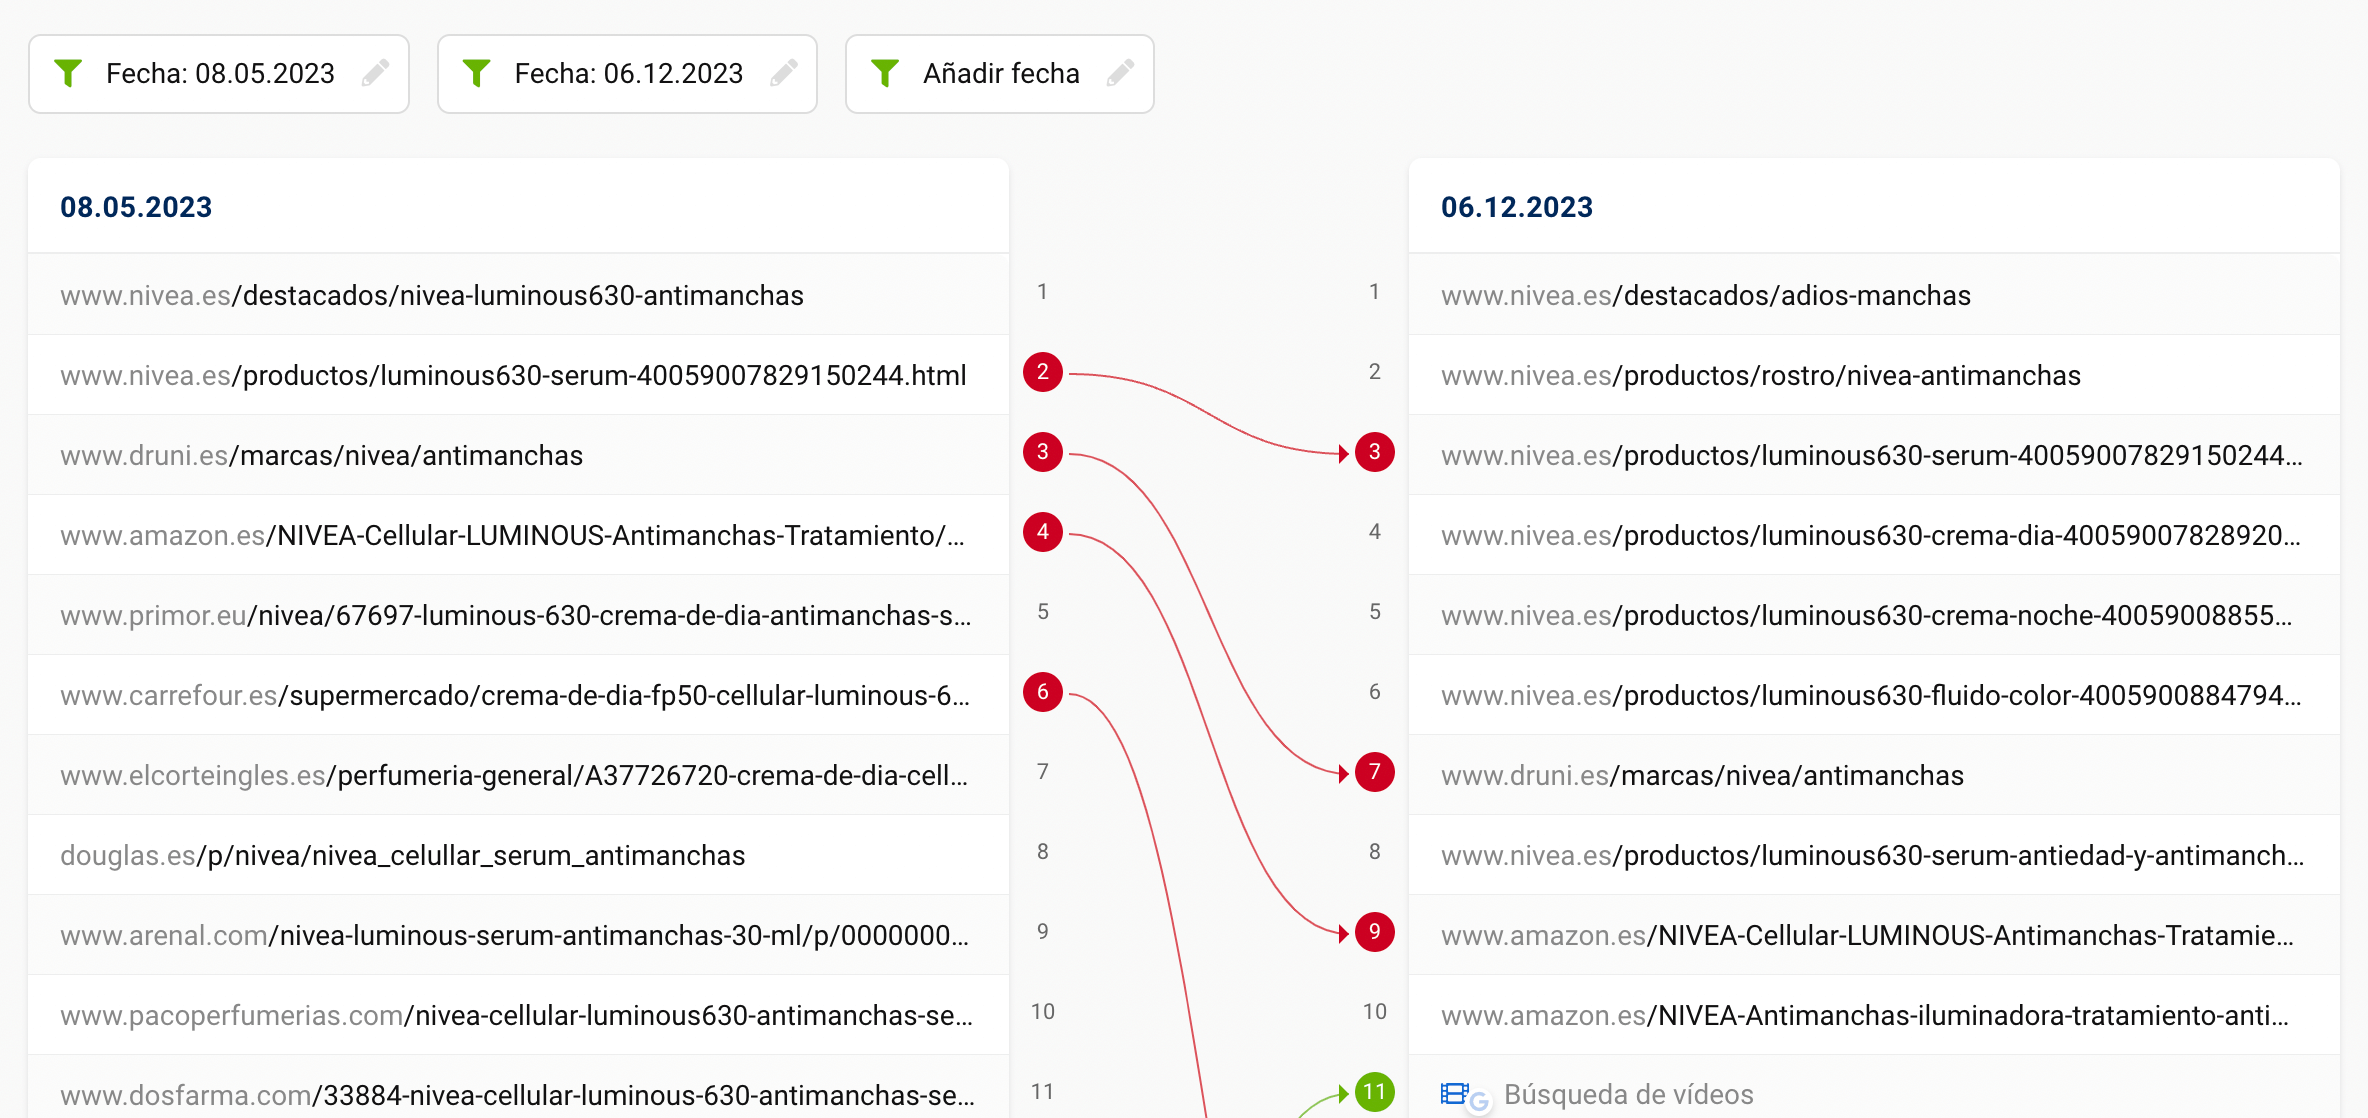The width and height of the screenshot is (2368, 1118).
Task: Open druni.es marcas/nivea/antimanchas link in 06.12.2023 list
Action: pos(1702,776)
